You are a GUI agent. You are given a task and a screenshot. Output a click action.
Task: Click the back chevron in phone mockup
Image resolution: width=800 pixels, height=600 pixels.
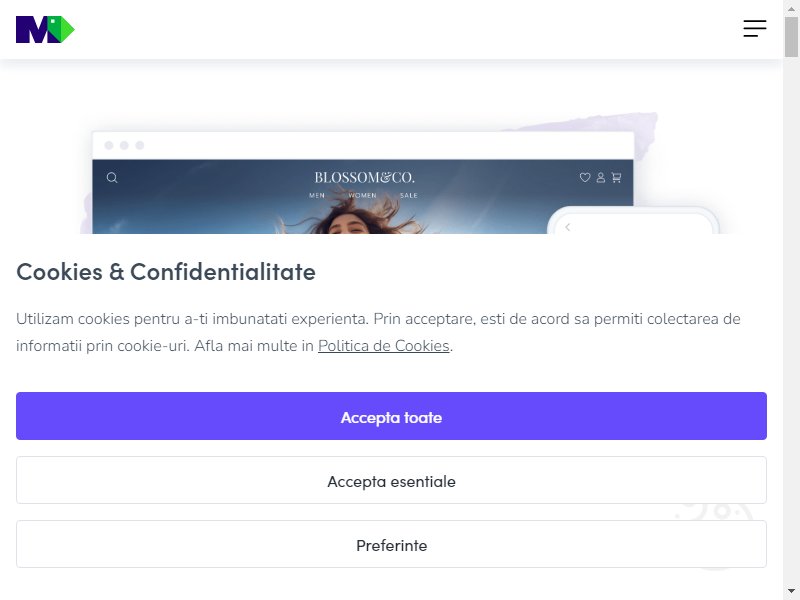click(567, 228)
